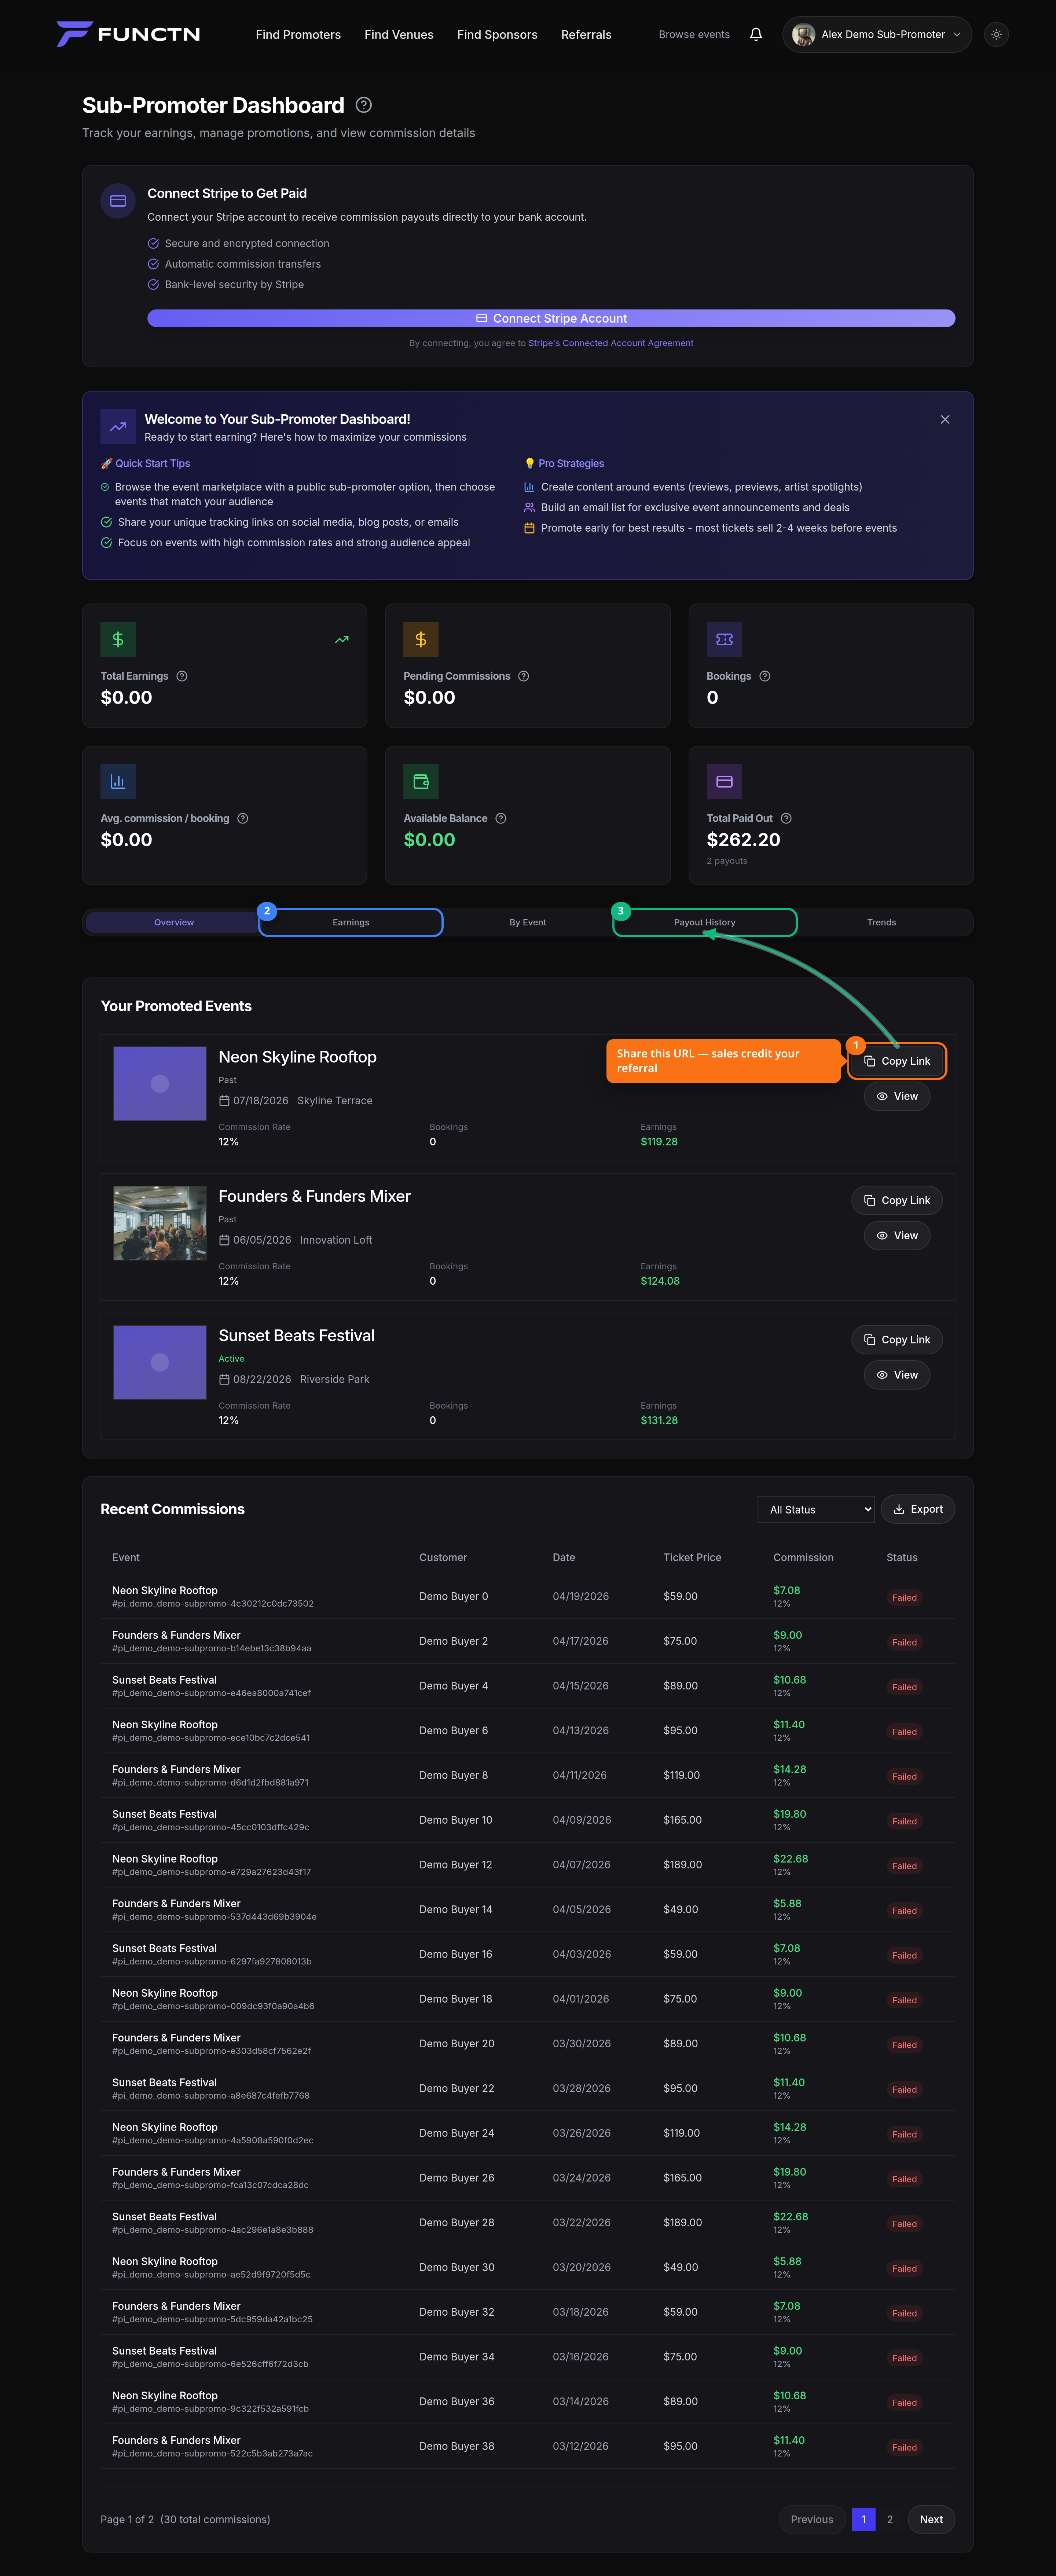Export the recent commissions
This screenshot has width=1056, height=2576.
coord(918,1509)
